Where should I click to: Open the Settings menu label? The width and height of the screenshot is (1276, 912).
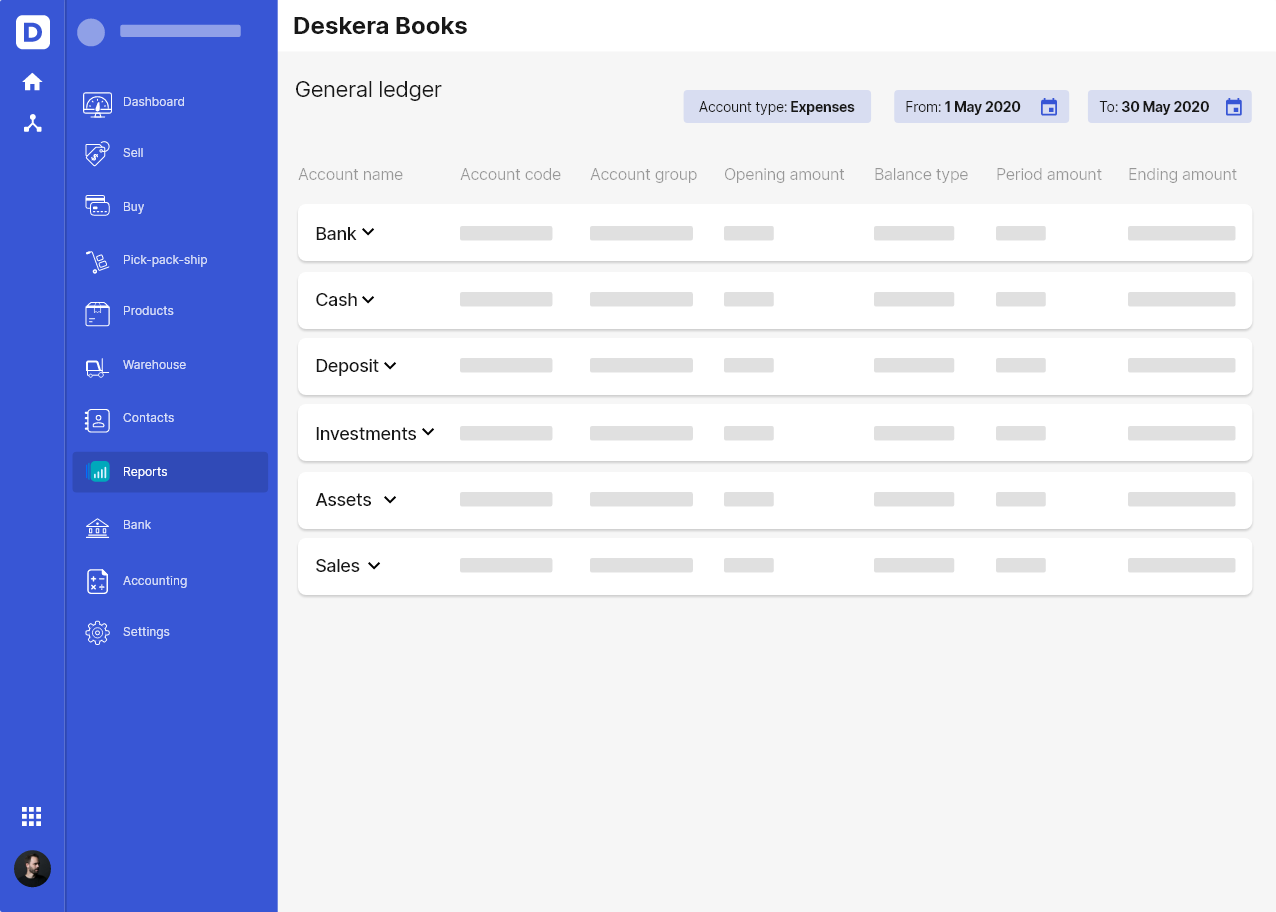[x=146, y=632]
